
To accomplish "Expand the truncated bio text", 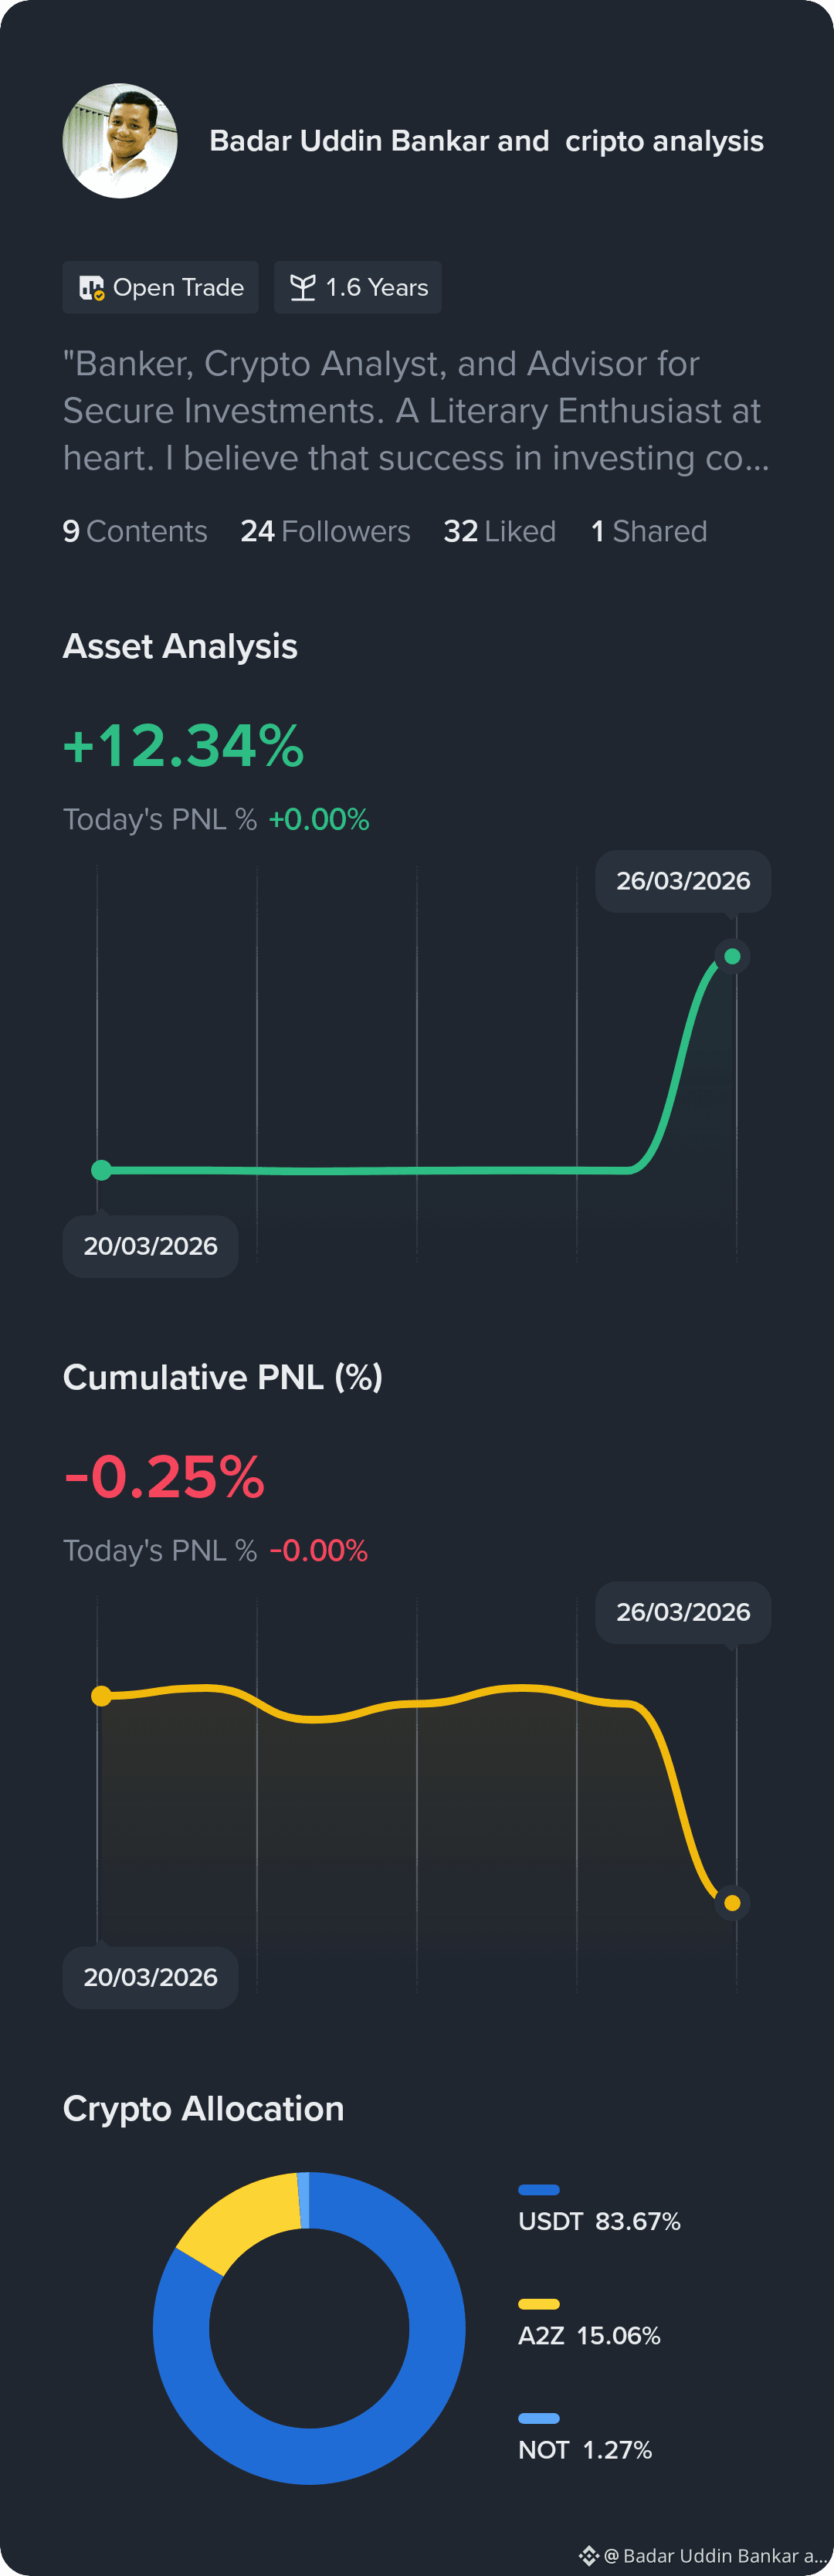I will click(x=416, y=411).
